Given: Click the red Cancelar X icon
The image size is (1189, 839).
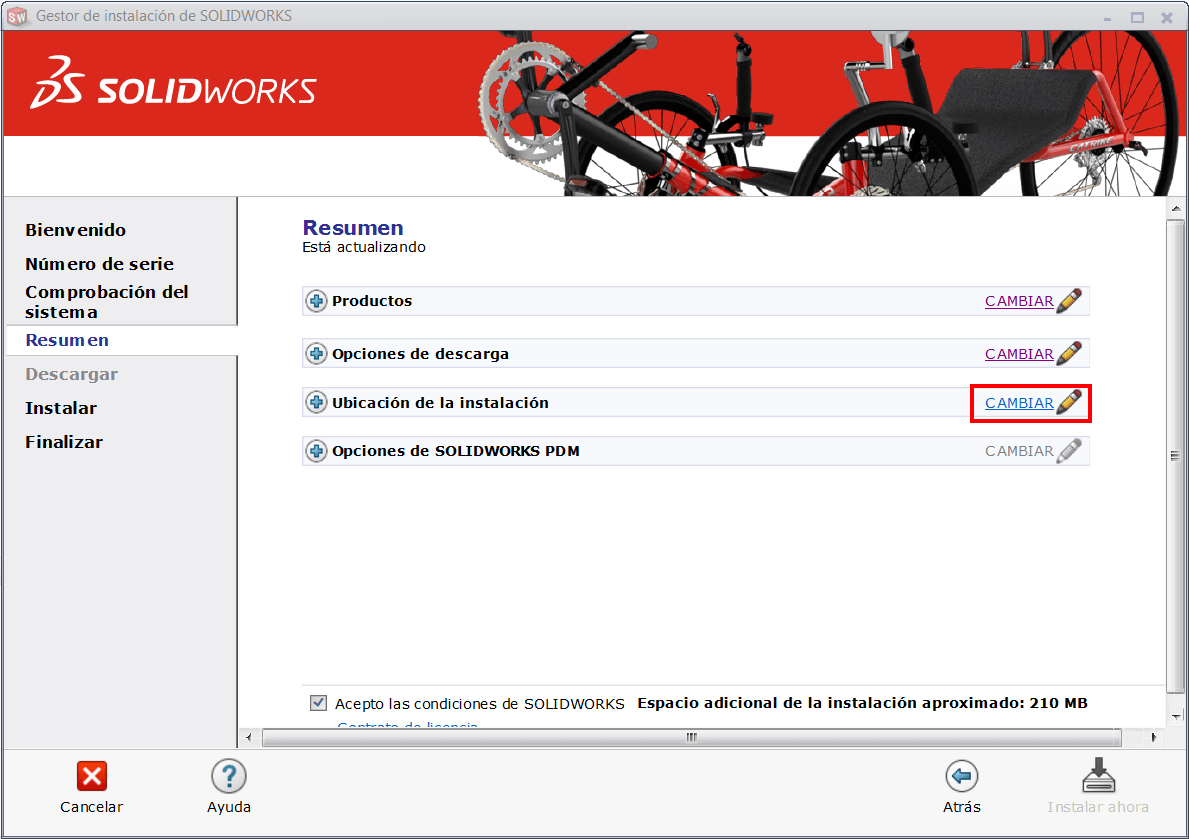Looking at the screenshot, I should pyautogui.click(x=91, y=776).
